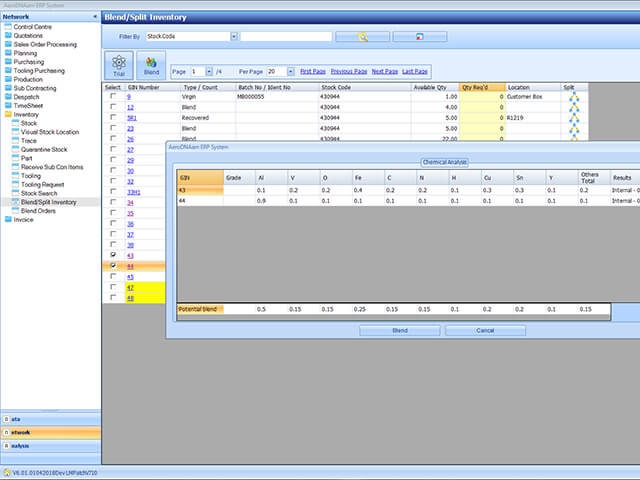Click the Quotations folder icon
The image size is (640, 480).
pyautogui.click(x=8, y=36)
